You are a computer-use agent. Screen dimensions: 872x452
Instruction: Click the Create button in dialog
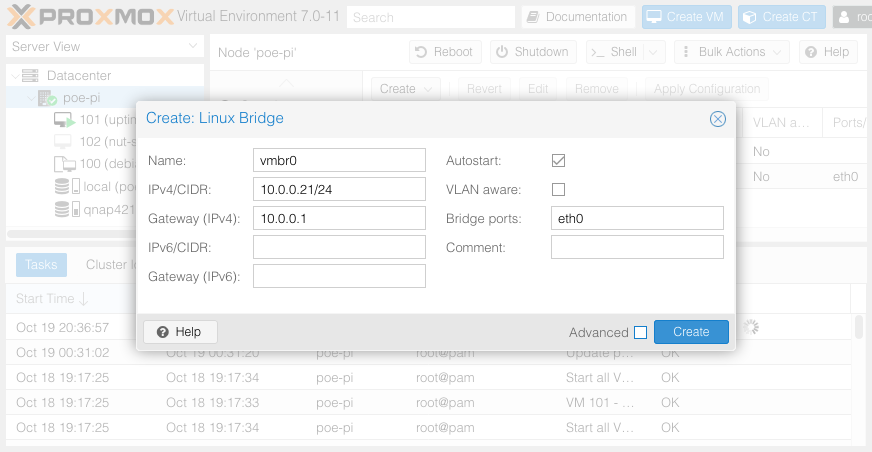[691, 332]
